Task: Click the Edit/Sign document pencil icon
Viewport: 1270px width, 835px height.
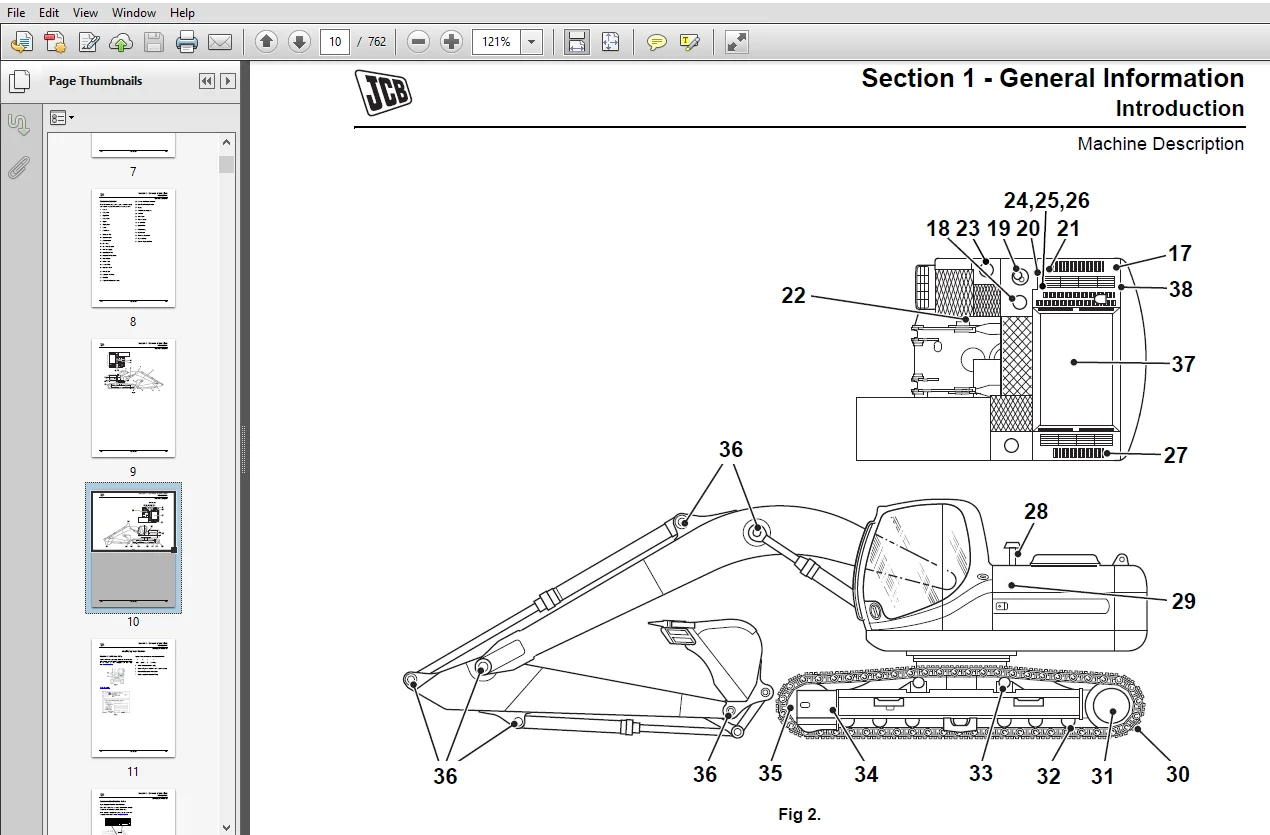Action: [x=89, y=42]
